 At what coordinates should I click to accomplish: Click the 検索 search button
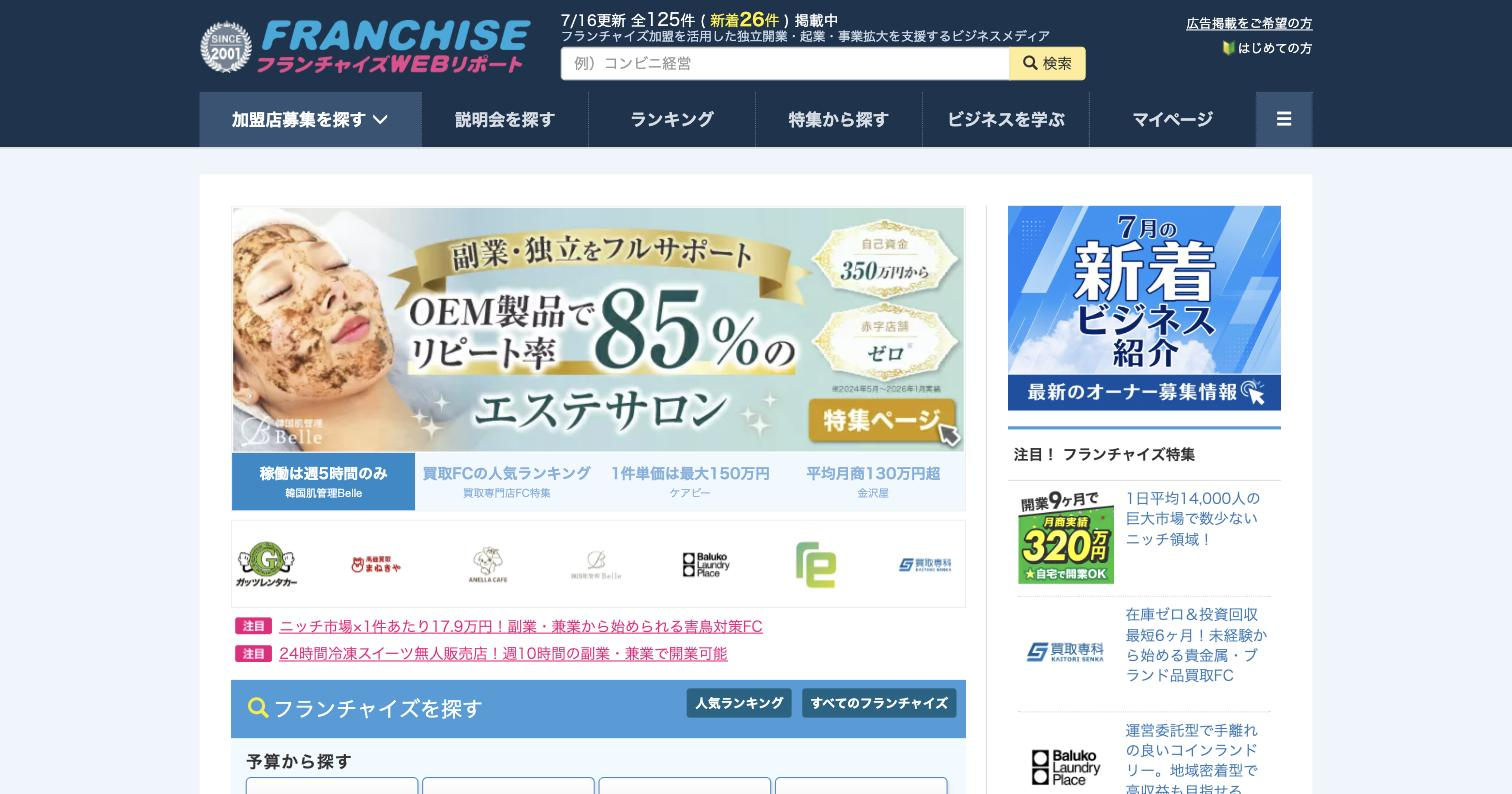click(x=1047, y=63)
